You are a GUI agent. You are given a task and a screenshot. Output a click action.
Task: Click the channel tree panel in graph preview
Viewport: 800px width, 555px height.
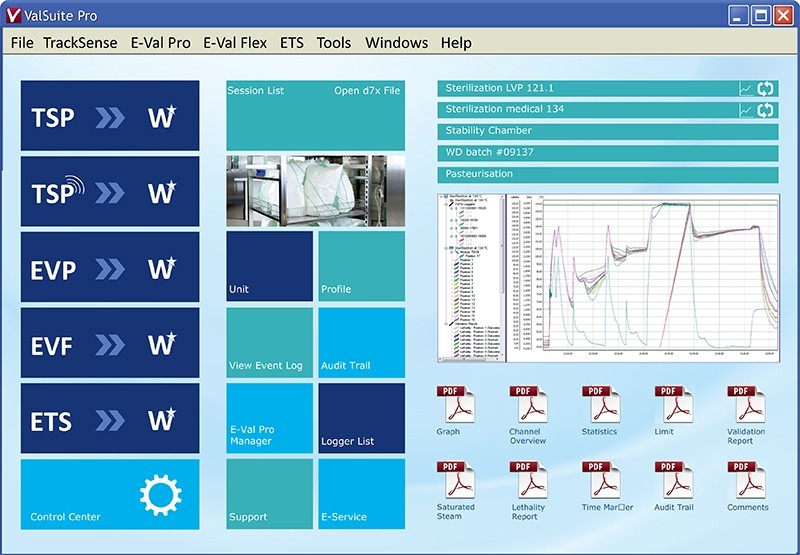471,278
